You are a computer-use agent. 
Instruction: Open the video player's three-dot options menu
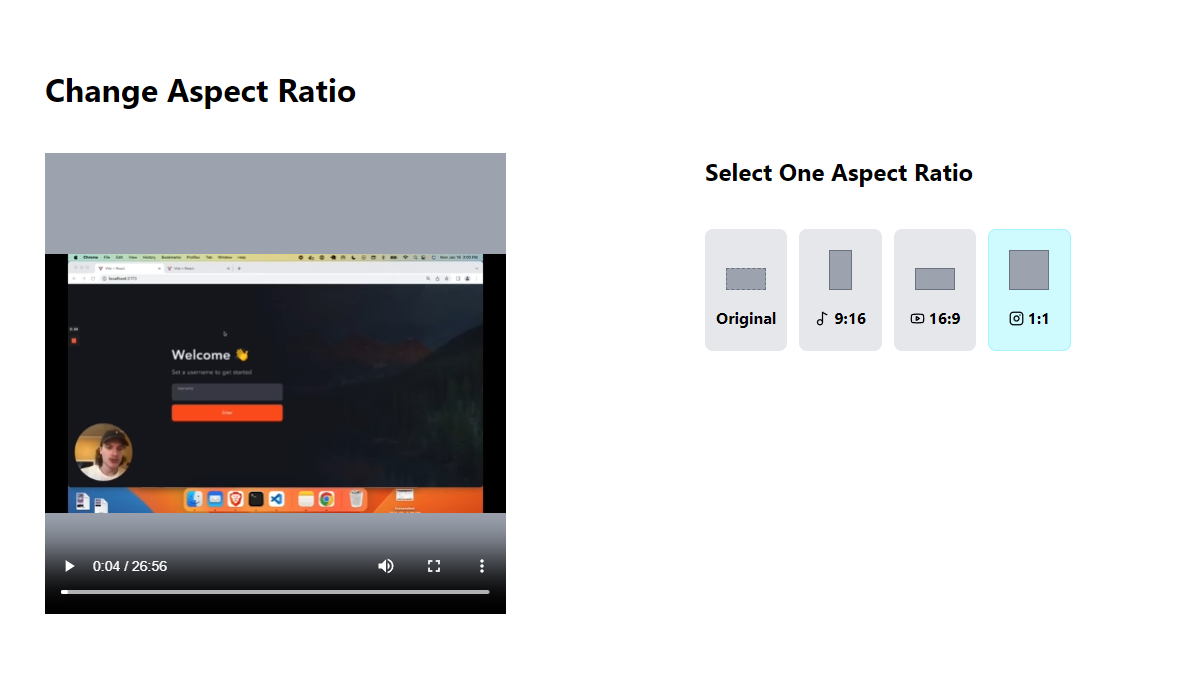pos(482,566)
